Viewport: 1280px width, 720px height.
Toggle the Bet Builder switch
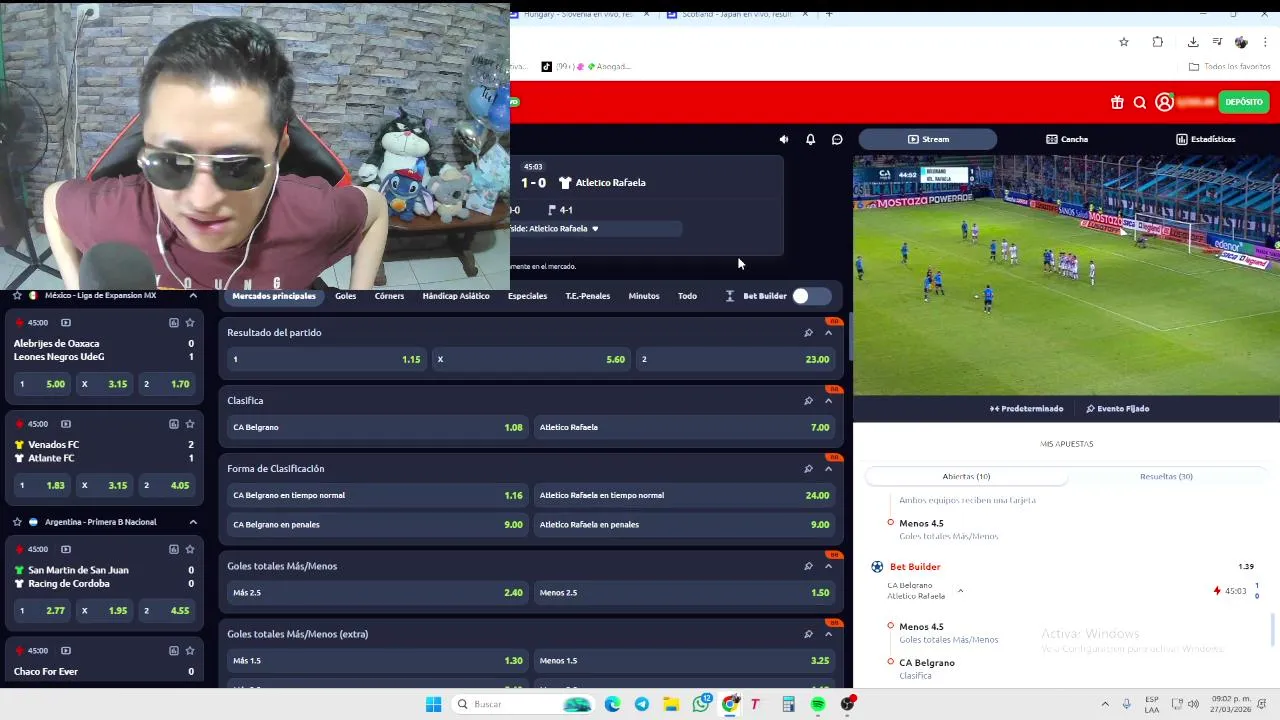(x=811, y=296)
